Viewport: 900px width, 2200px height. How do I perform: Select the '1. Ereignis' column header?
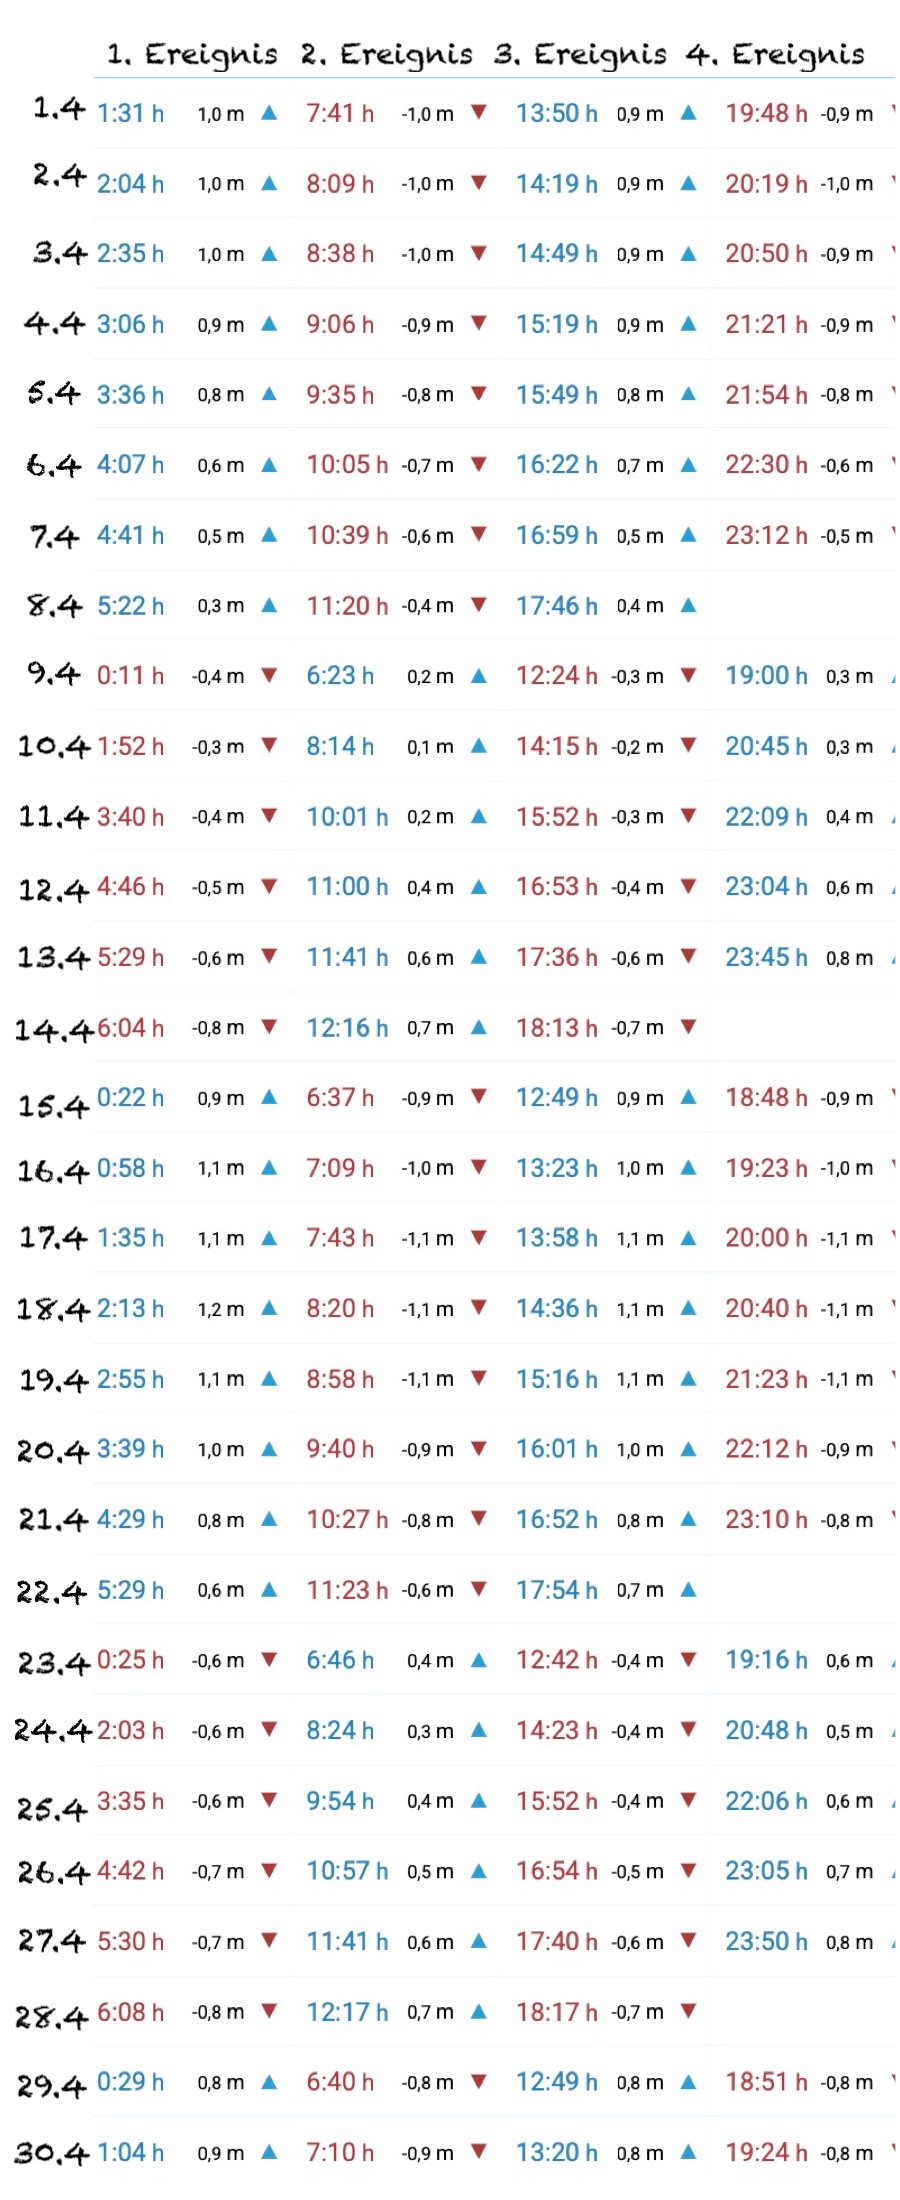pos(192,54)
